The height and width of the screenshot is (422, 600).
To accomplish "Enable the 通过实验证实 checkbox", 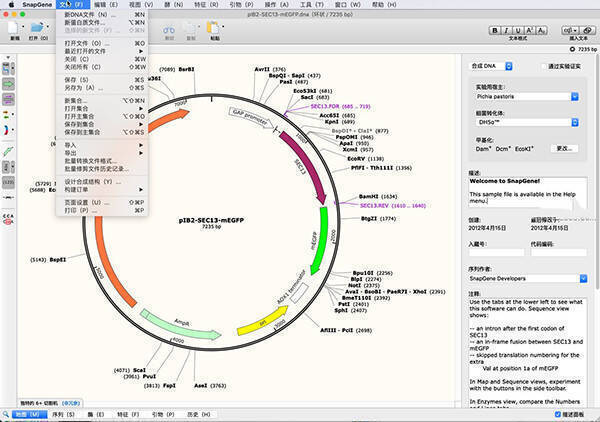I will (544, 66).
